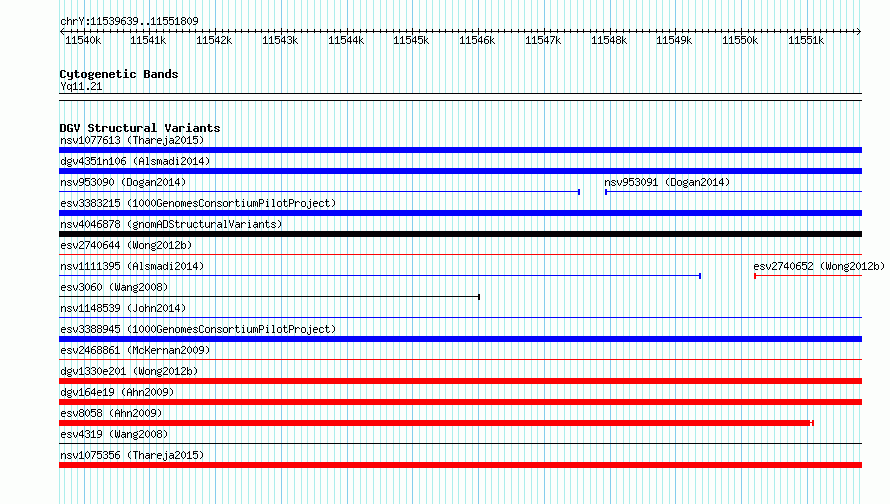Open variant esv4319 (Wang2008) label
Screen dimensions: 890x504
point(114,434)
